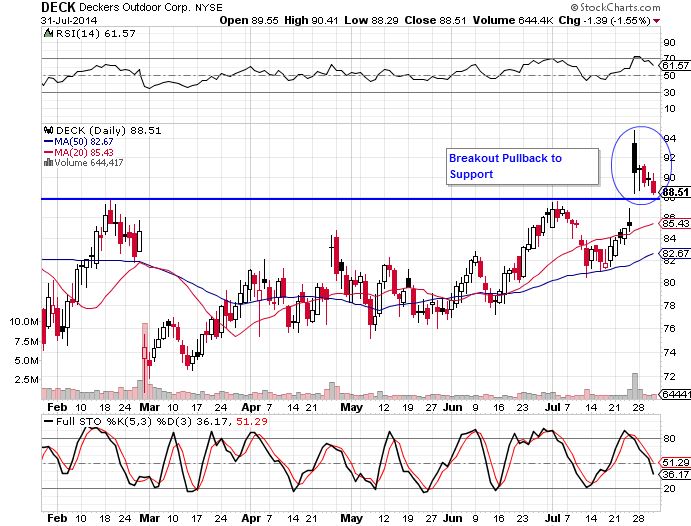Click the 10 level on RSI axis

point(669,108)
